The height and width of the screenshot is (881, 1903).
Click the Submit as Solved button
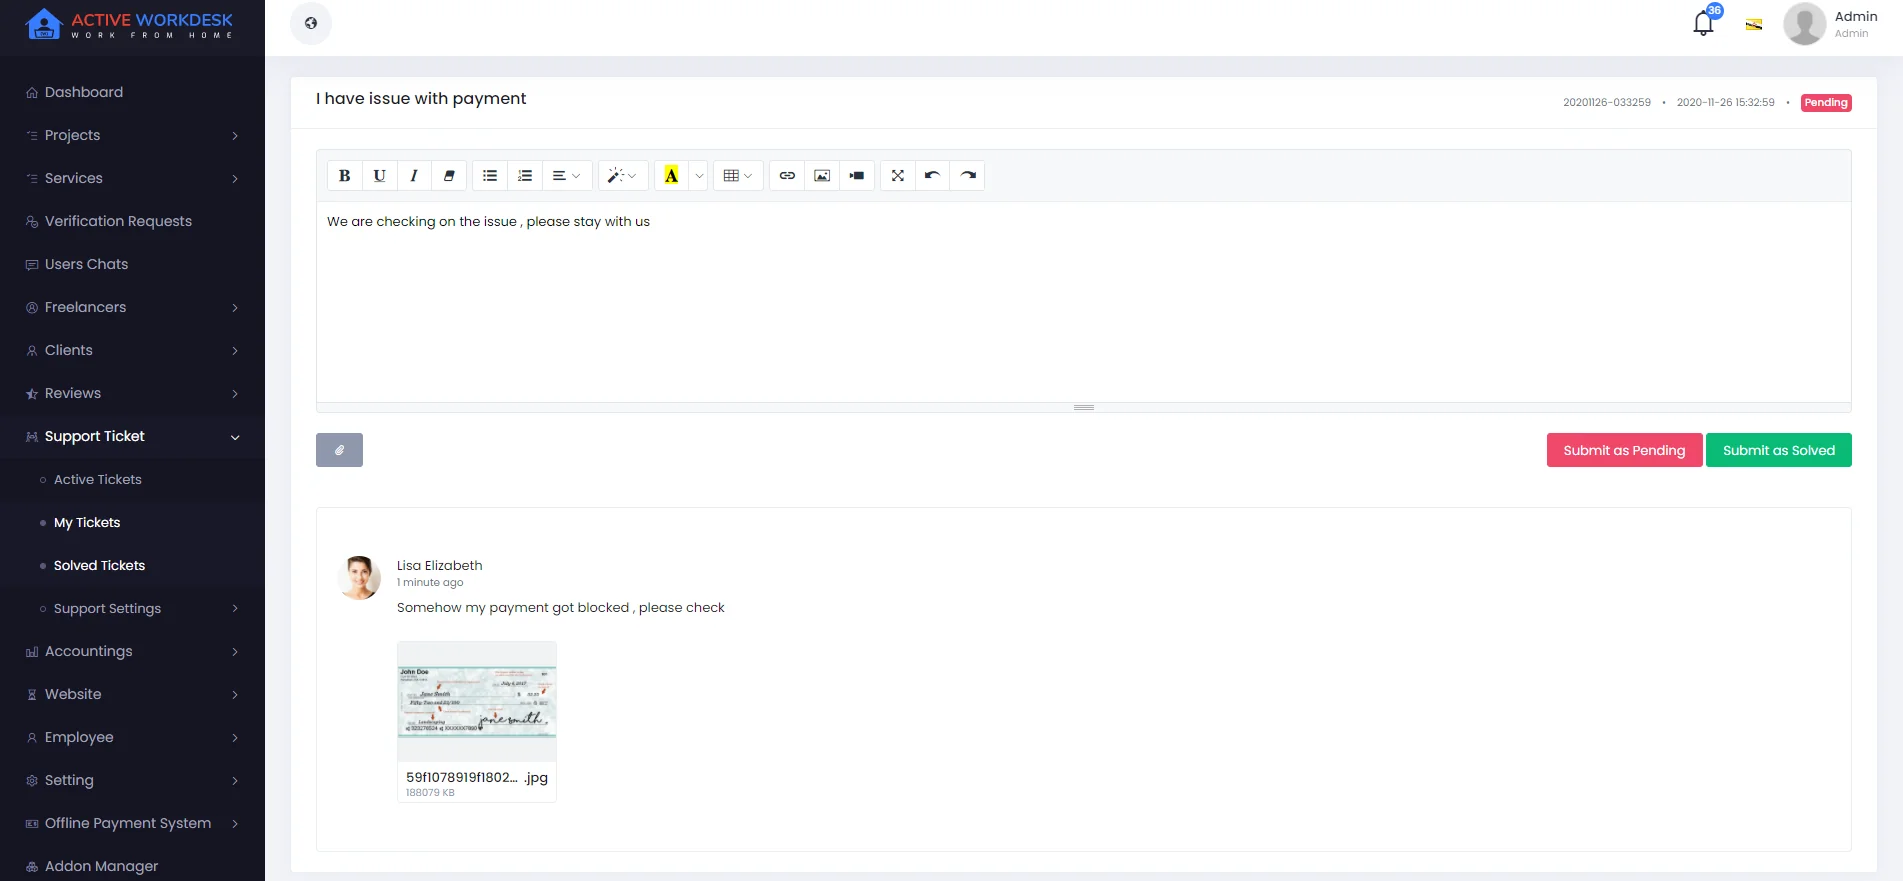(x=1778, y=450)
